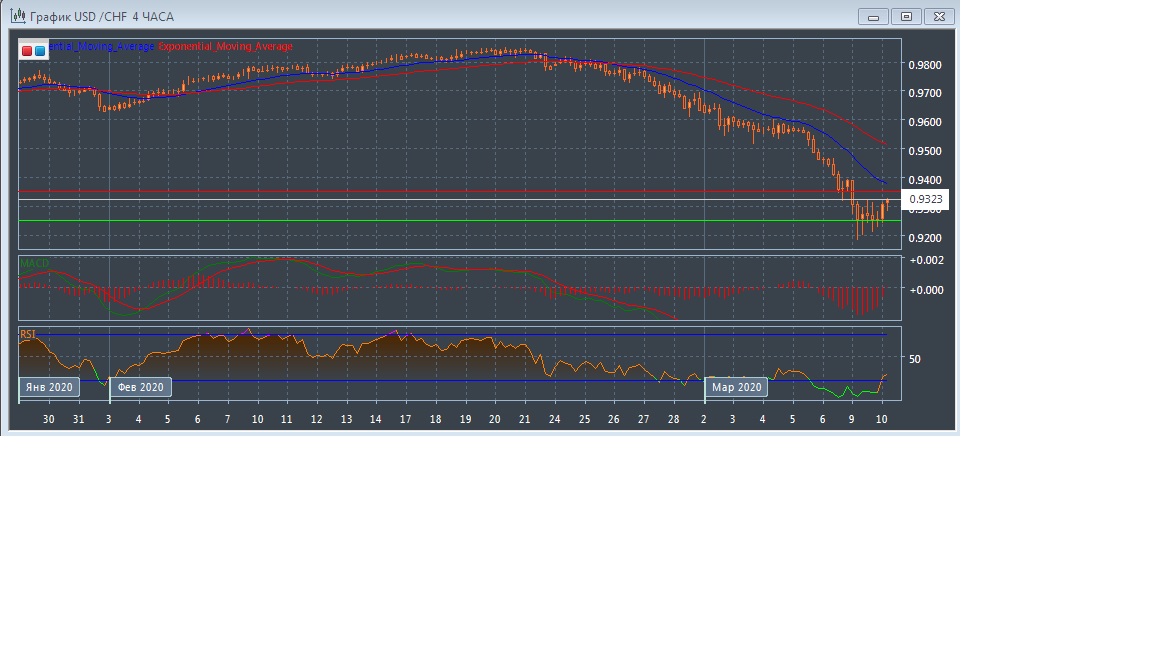The image size is (1152, 648).
Task: Close the USD/CHF chart window
Action: [940, 16]
